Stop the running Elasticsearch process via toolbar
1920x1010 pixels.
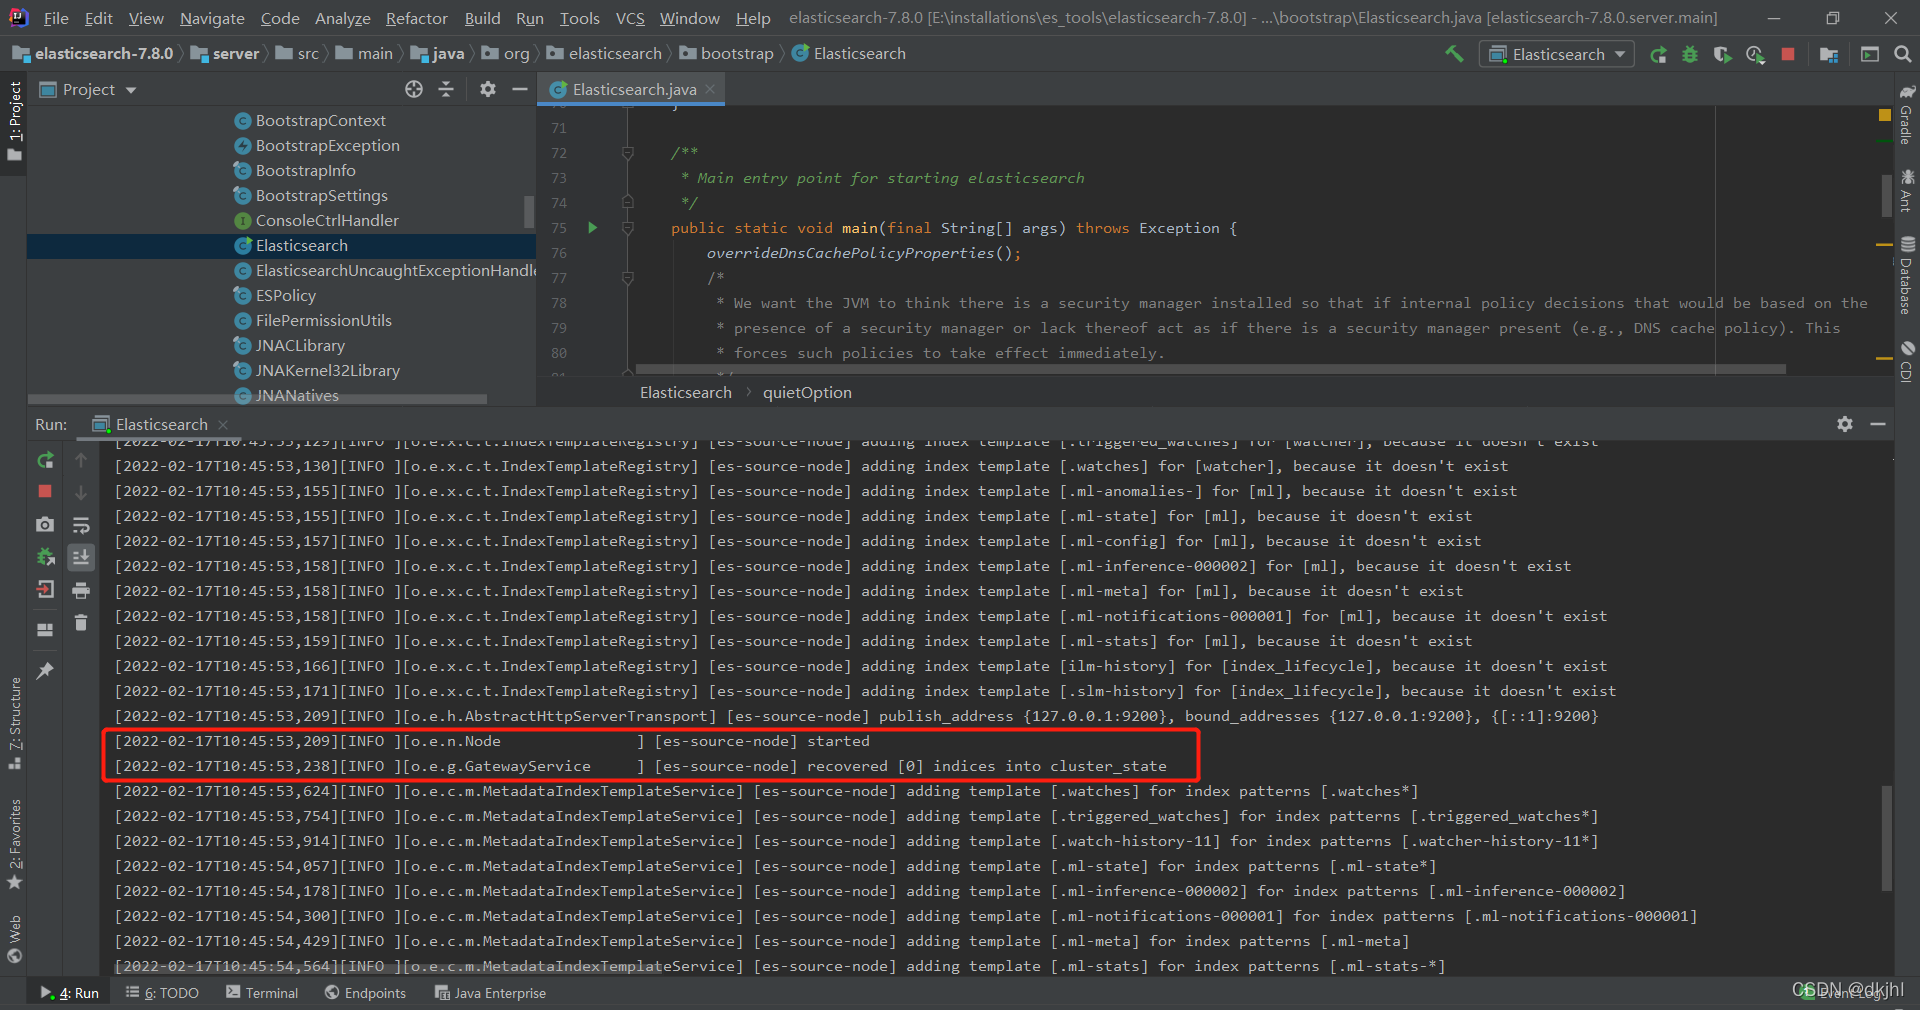(x=1788, y=54)
